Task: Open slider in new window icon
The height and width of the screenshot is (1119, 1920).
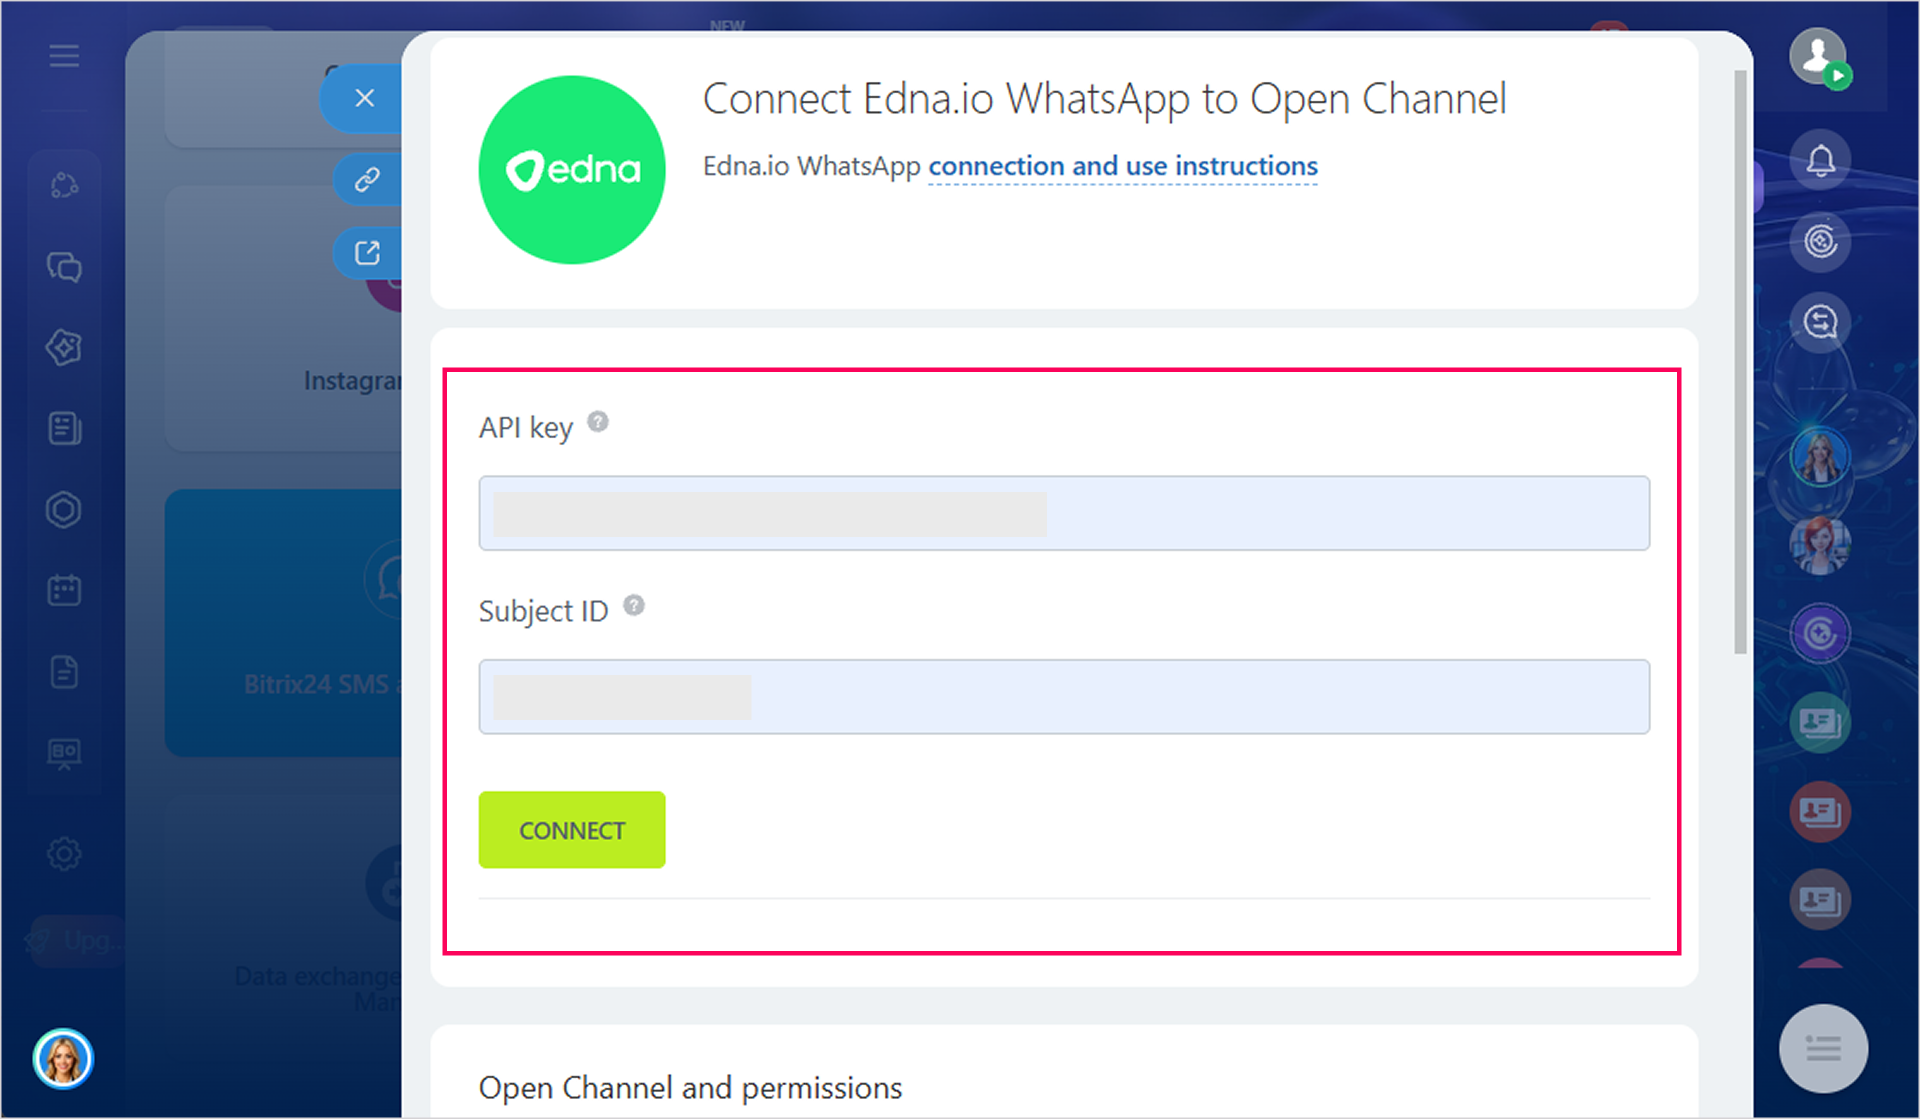Action: (x=367, y=253)
